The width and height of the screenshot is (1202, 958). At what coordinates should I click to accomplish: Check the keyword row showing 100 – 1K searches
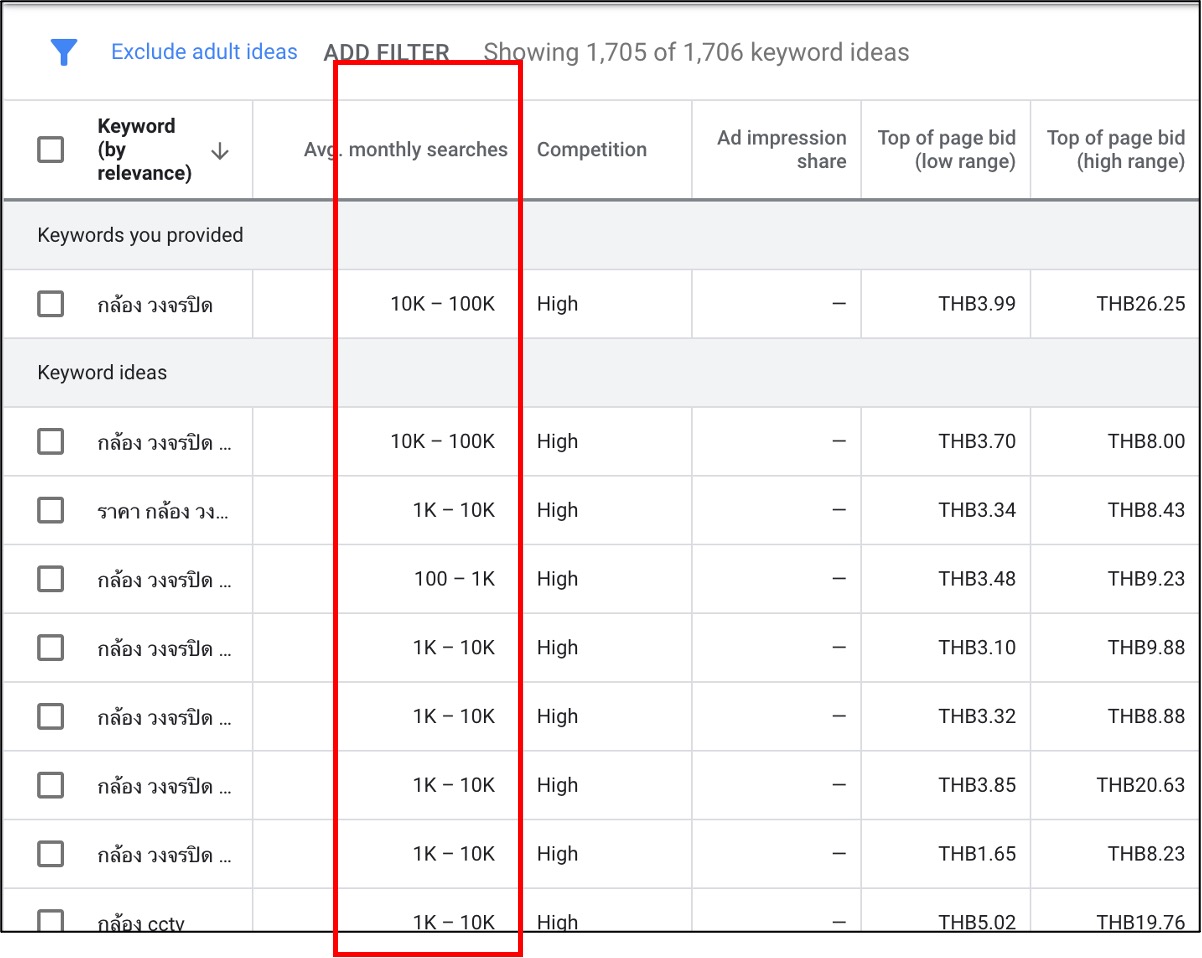(50, 579)
